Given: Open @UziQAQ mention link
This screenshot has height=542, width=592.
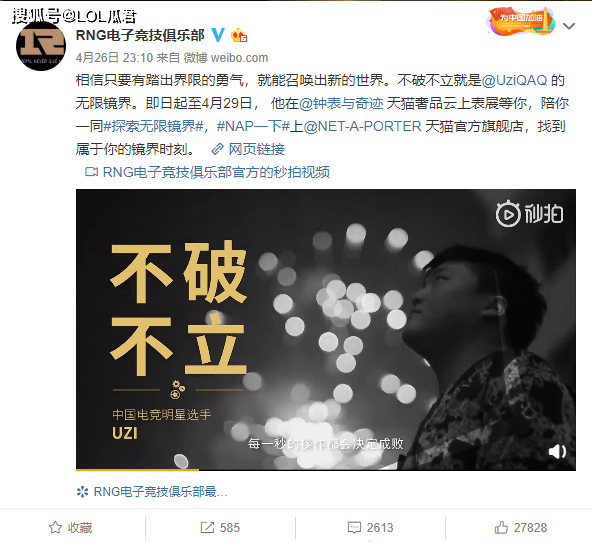Looking at the screenshot, I should 514,80.
